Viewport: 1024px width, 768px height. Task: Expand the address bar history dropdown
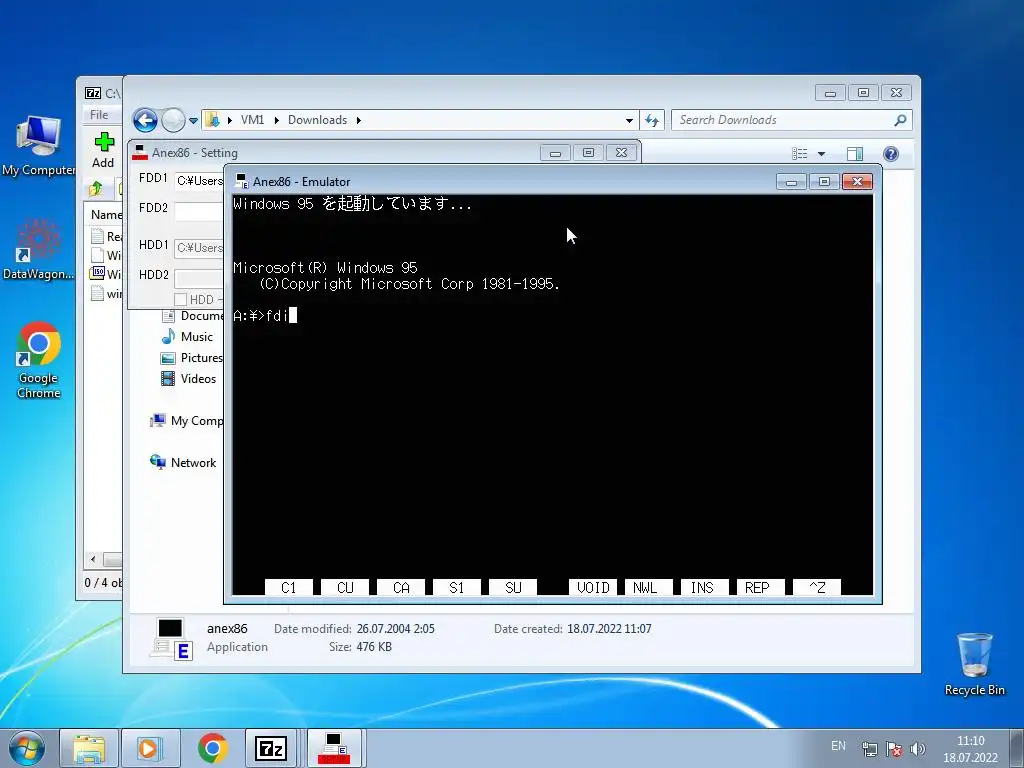click(629, 121)
